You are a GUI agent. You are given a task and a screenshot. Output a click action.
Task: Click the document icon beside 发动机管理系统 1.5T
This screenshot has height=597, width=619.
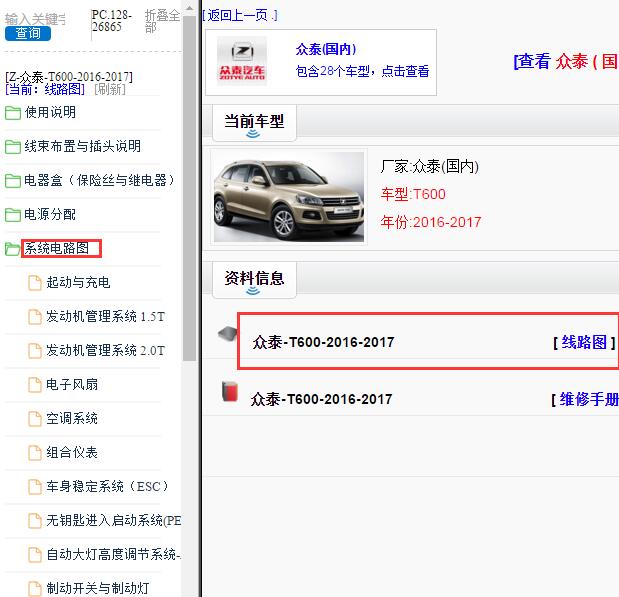[x=35, y=317]
